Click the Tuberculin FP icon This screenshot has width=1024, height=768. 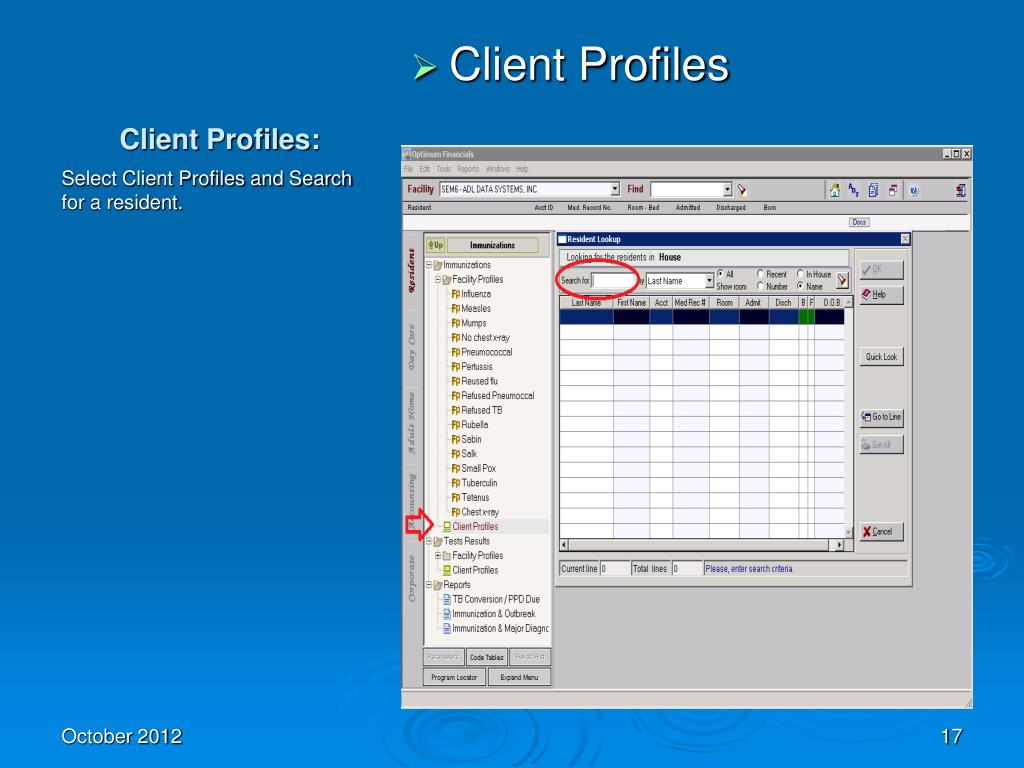(x=456, y=483)
